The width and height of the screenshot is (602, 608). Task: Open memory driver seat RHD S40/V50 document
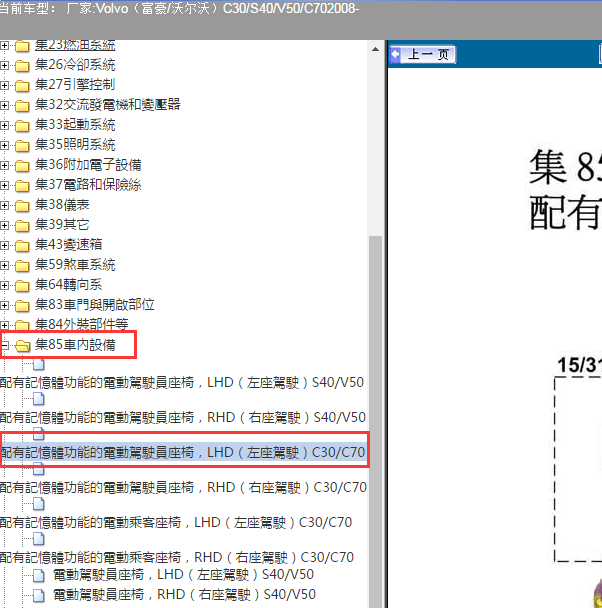coord(183,418)
